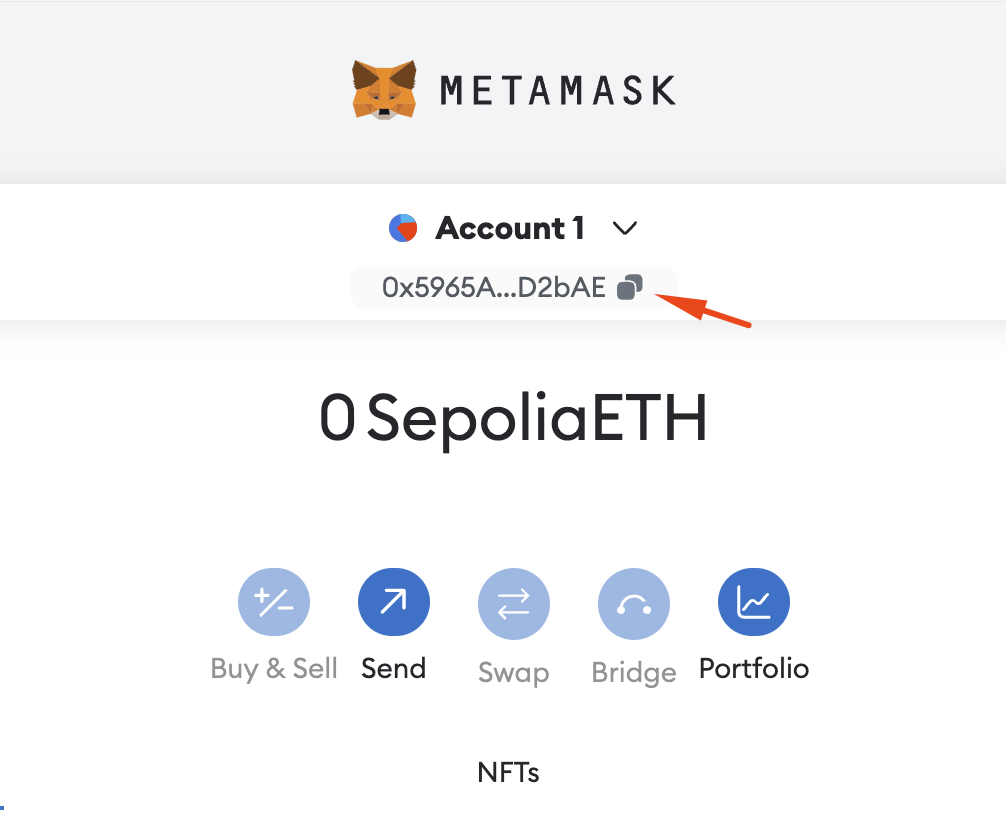
Task: Click the 0 SepoliaETH balance
Action: [513, 419]
